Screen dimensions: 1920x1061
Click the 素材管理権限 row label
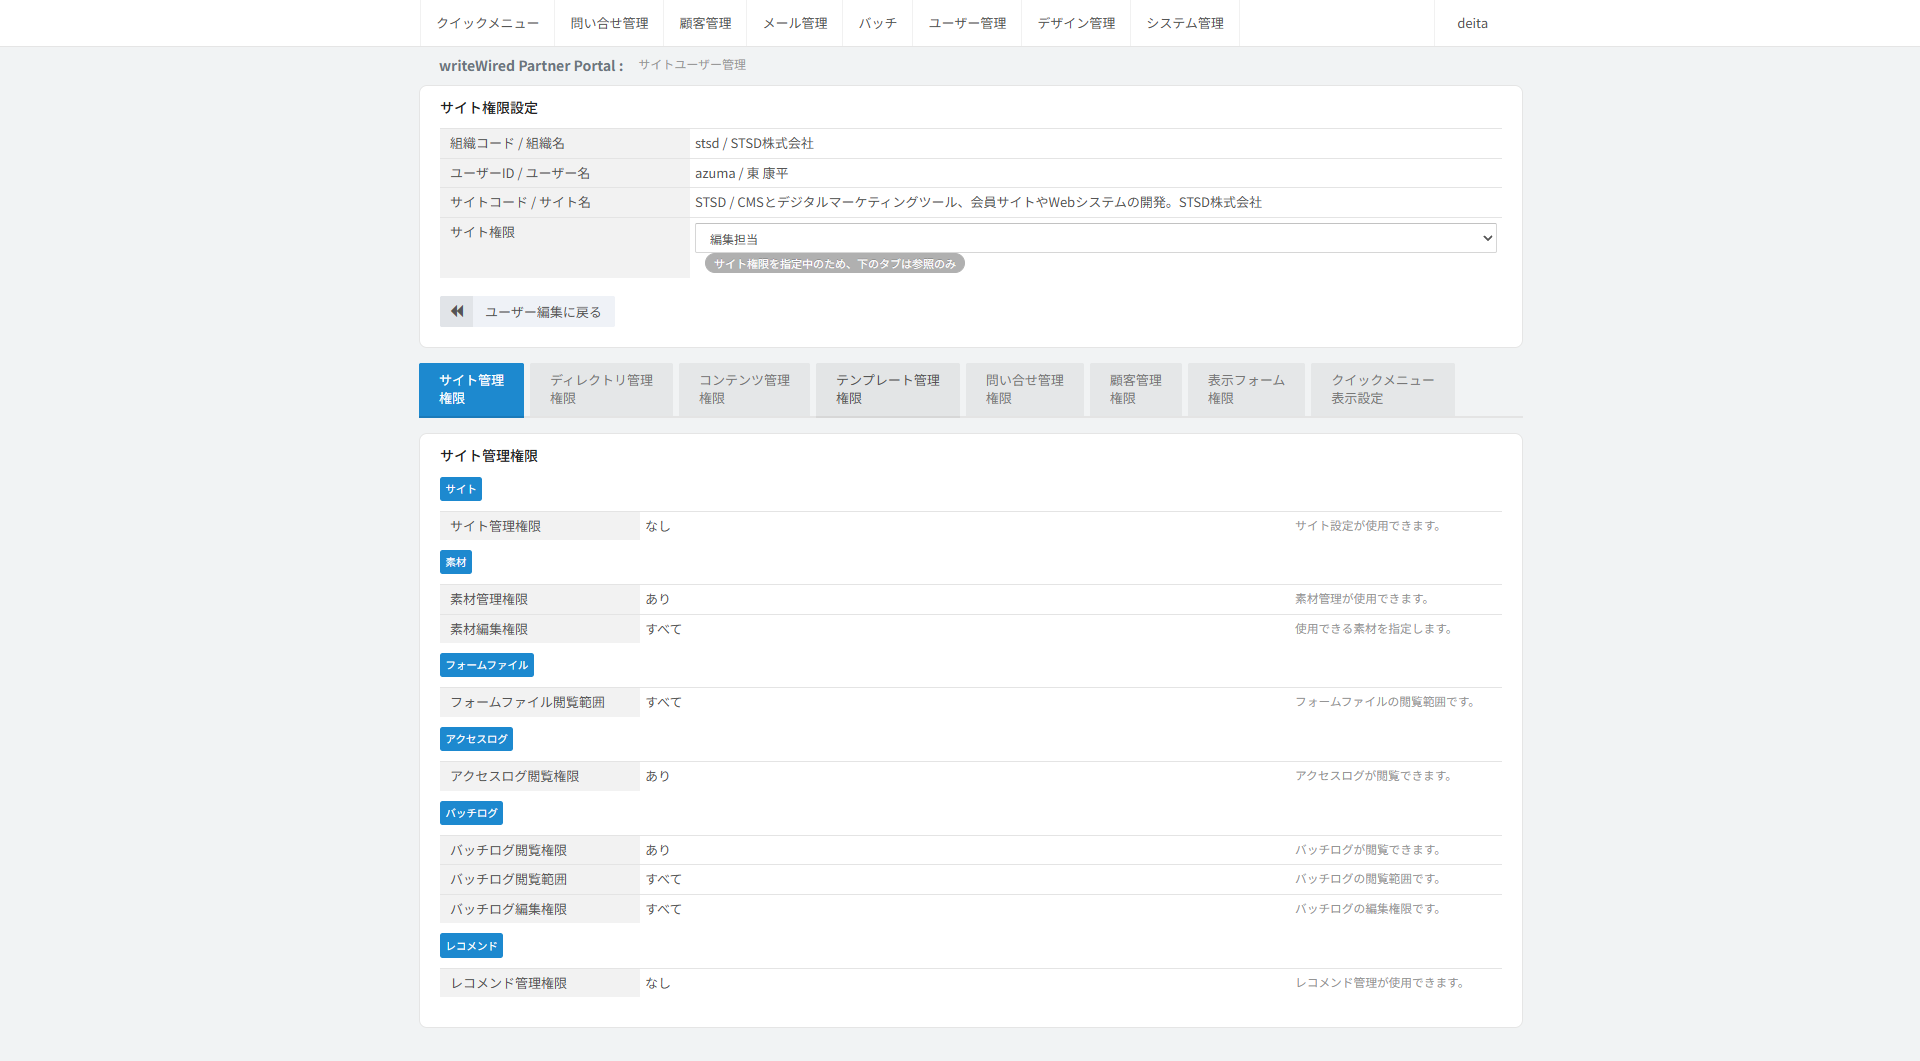pyautogui.click(x=489, y=600)
